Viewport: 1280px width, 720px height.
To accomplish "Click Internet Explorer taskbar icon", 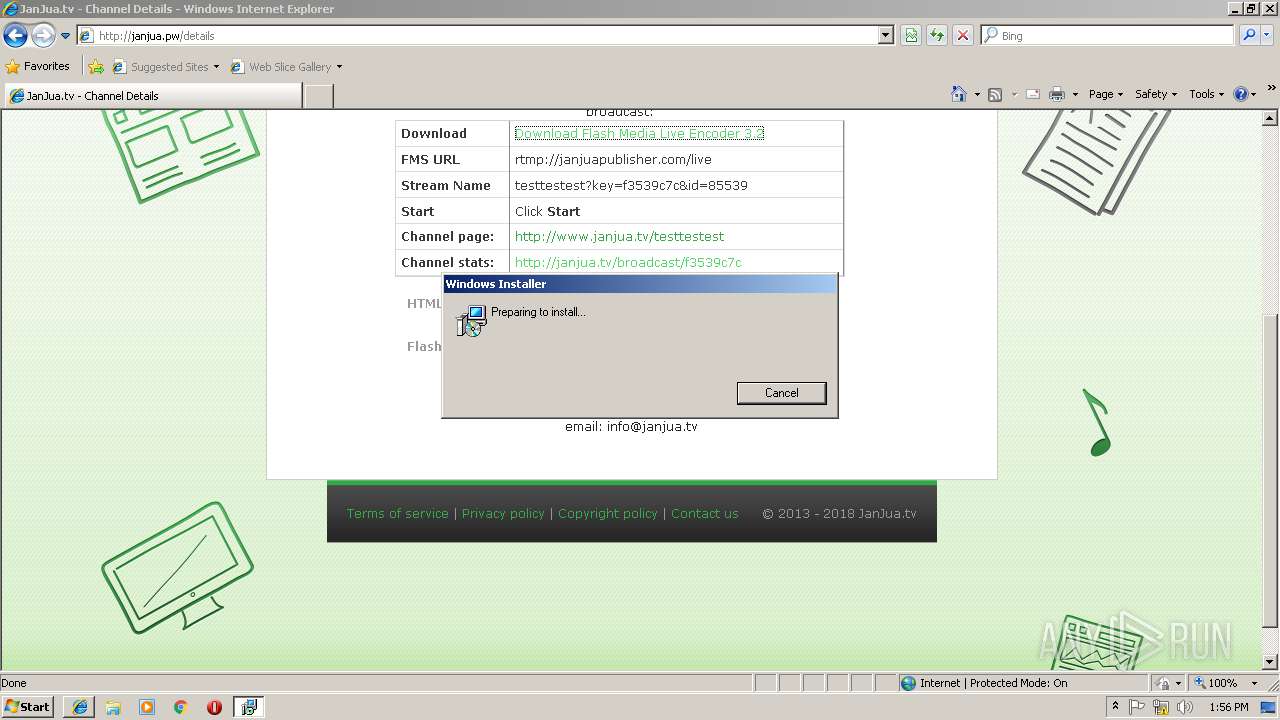I will (80, 707).
